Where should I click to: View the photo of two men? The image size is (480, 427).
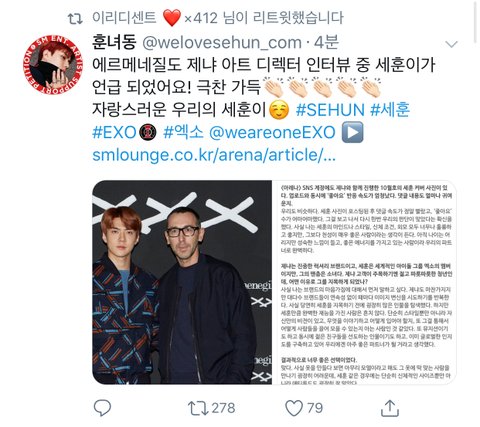click(182, 282)
